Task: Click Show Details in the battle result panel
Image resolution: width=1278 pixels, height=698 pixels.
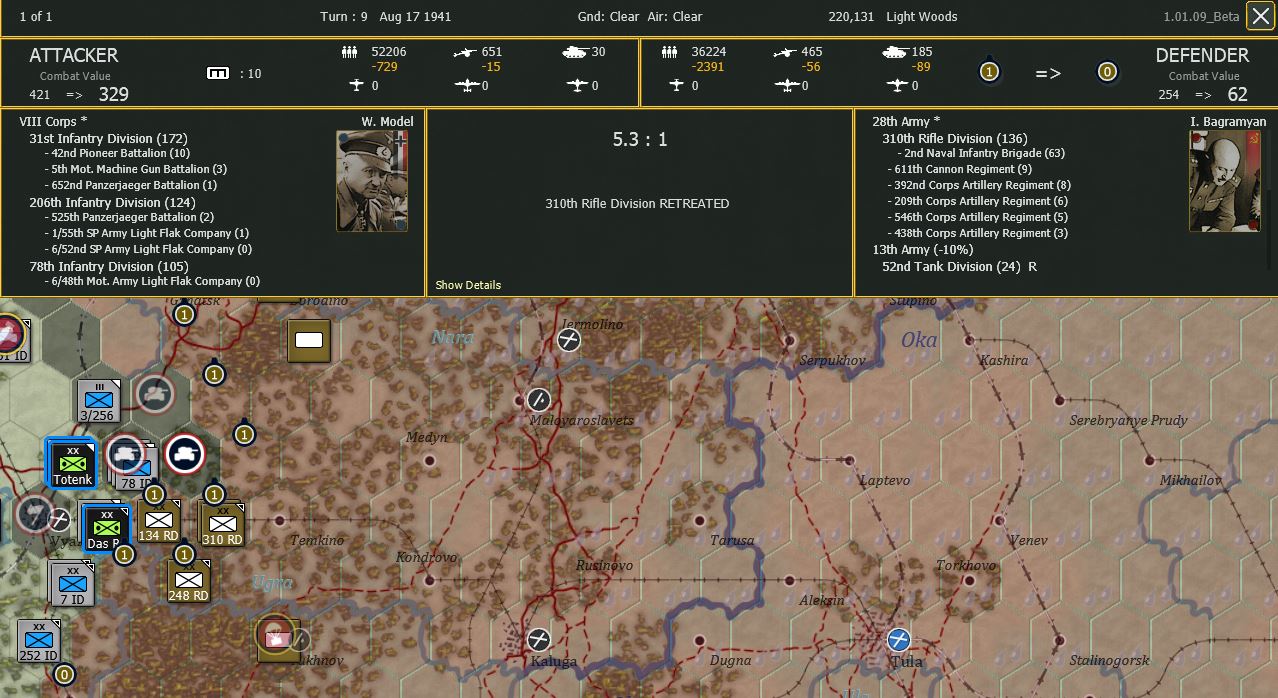Action: pos(468,285)
